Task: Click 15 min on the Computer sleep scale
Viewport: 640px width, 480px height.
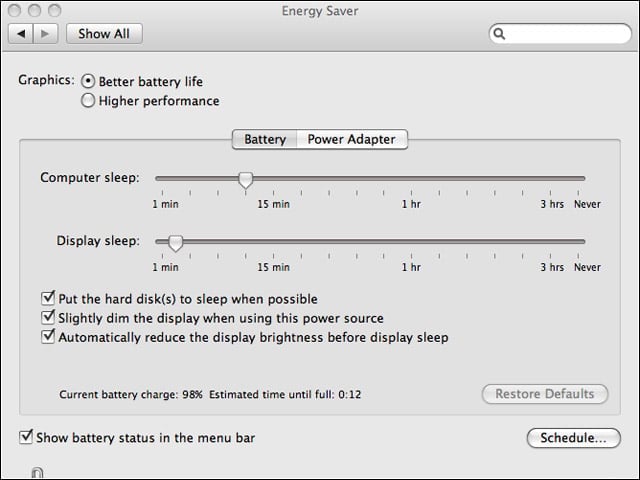Action: click(x=273, y=204)
